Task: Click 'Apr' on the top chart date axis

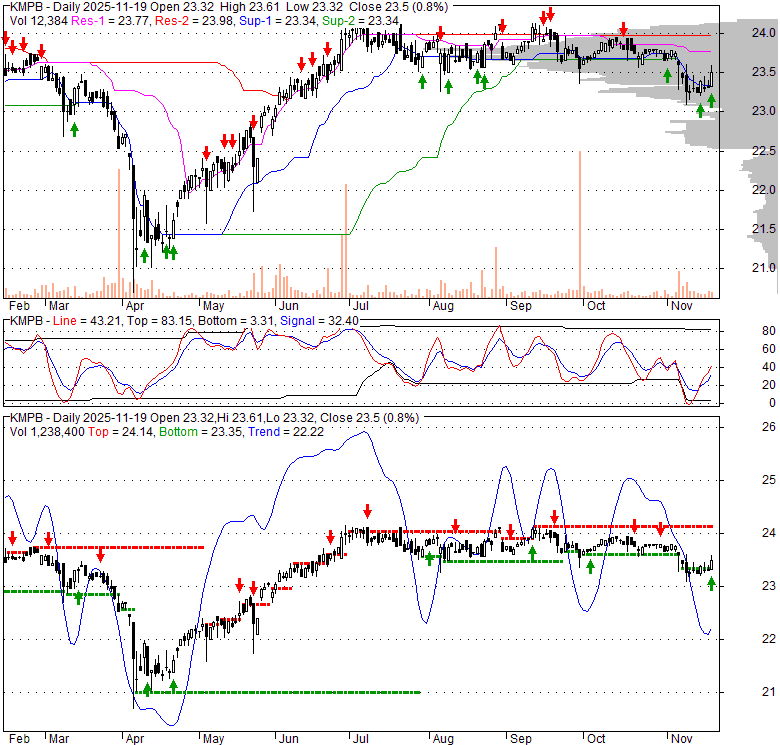Action: (135, 306)
